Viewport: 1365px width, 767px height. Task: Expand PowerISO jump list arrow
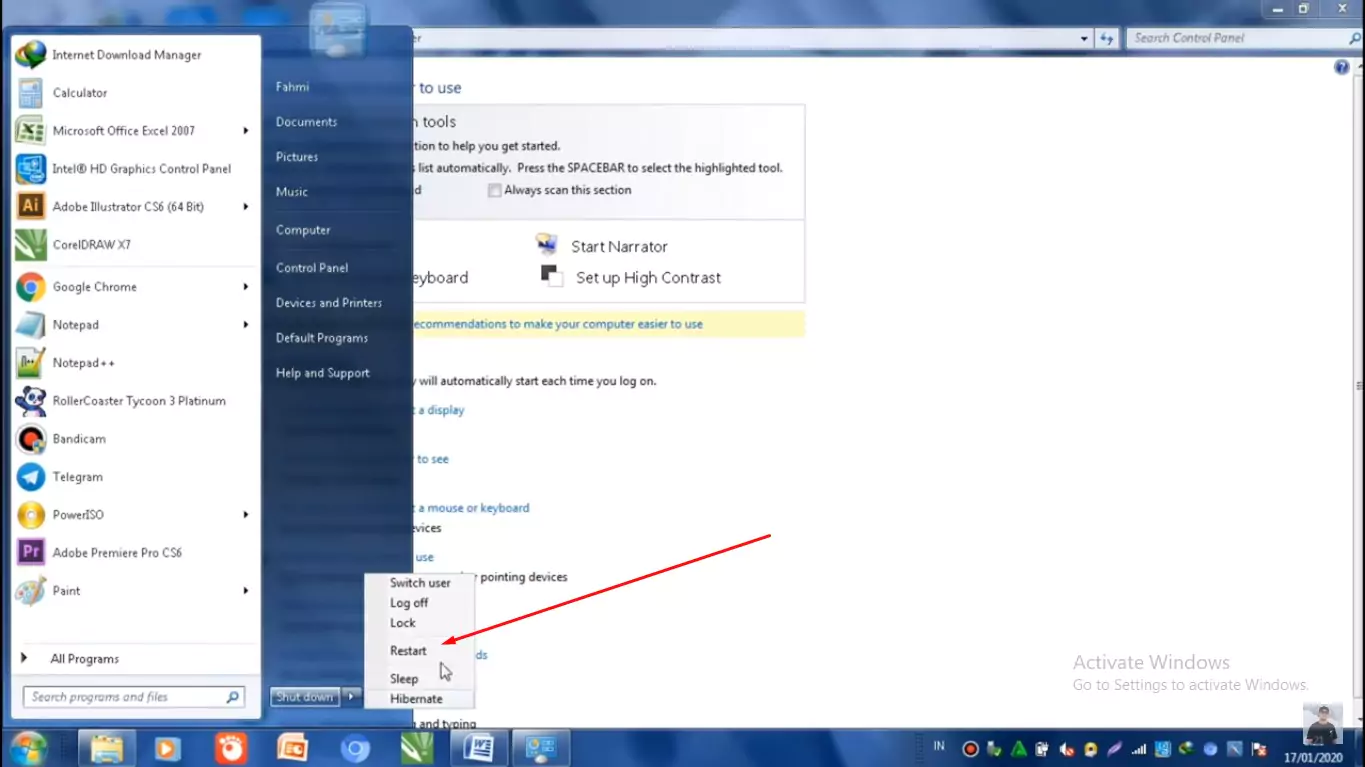pyautogui.click(x=246, y=515)
